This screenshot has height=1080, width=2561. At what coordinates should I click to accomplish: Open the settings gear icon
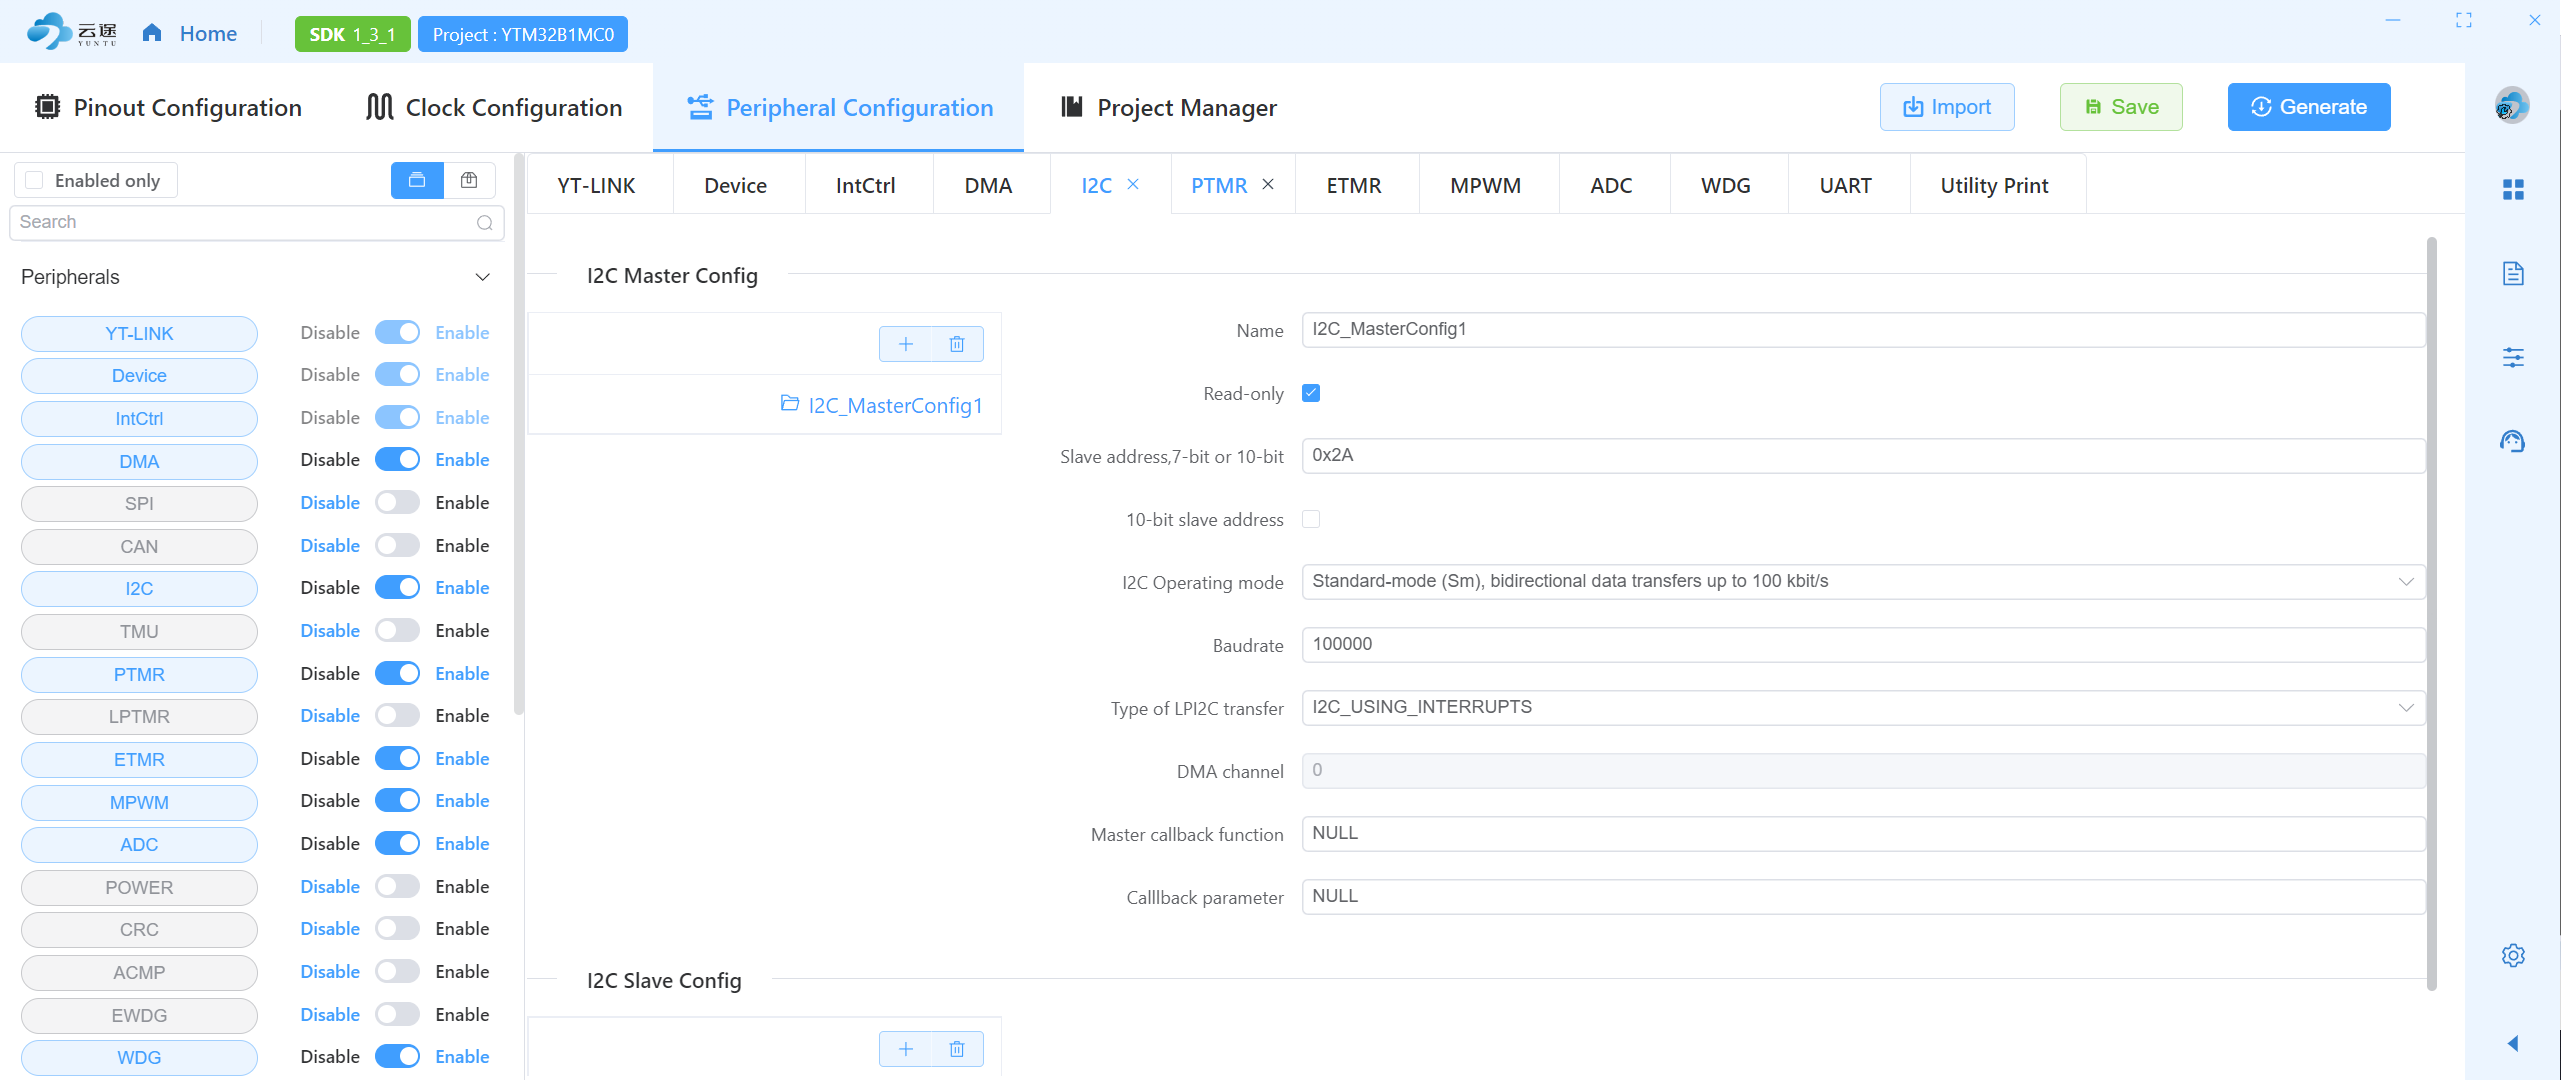click(2512, 955)
